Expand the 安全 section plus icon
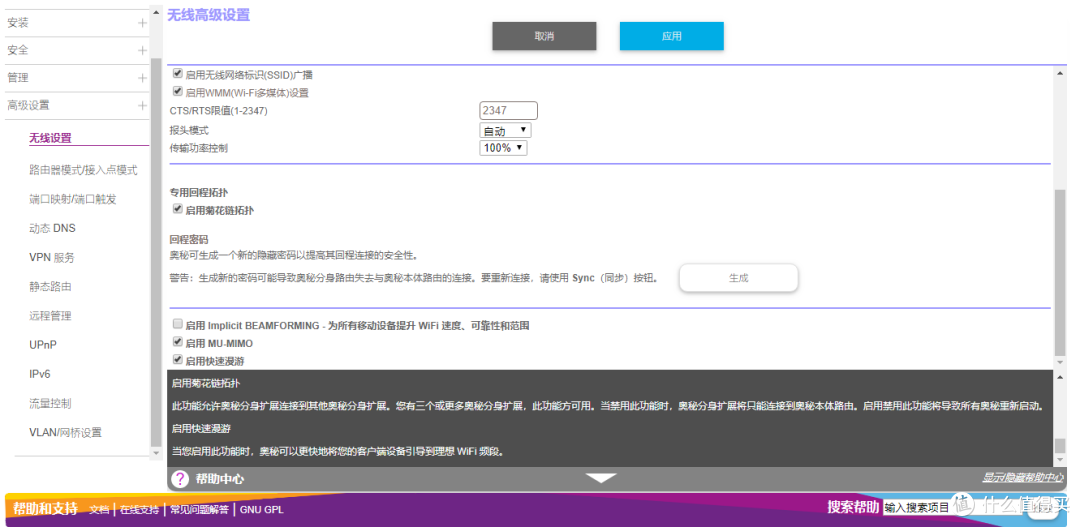The image size is (1080, 527). tap(142, 50)
